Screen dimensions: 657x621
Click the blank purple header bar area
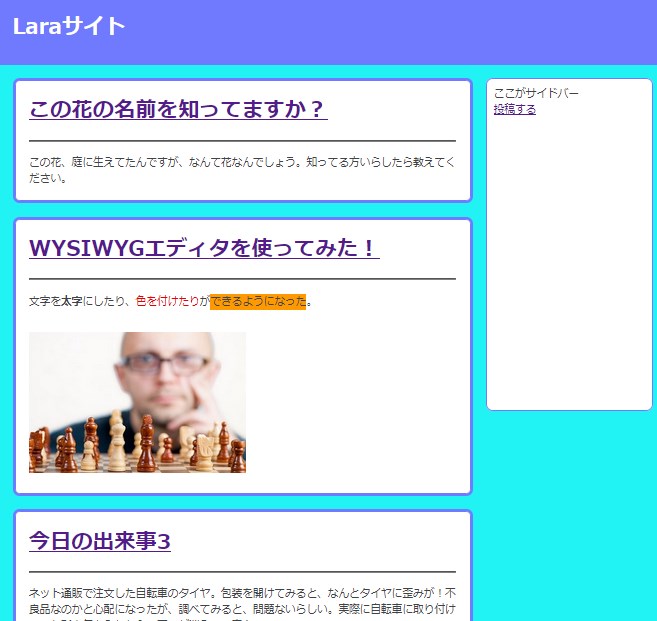click(400, 30)
